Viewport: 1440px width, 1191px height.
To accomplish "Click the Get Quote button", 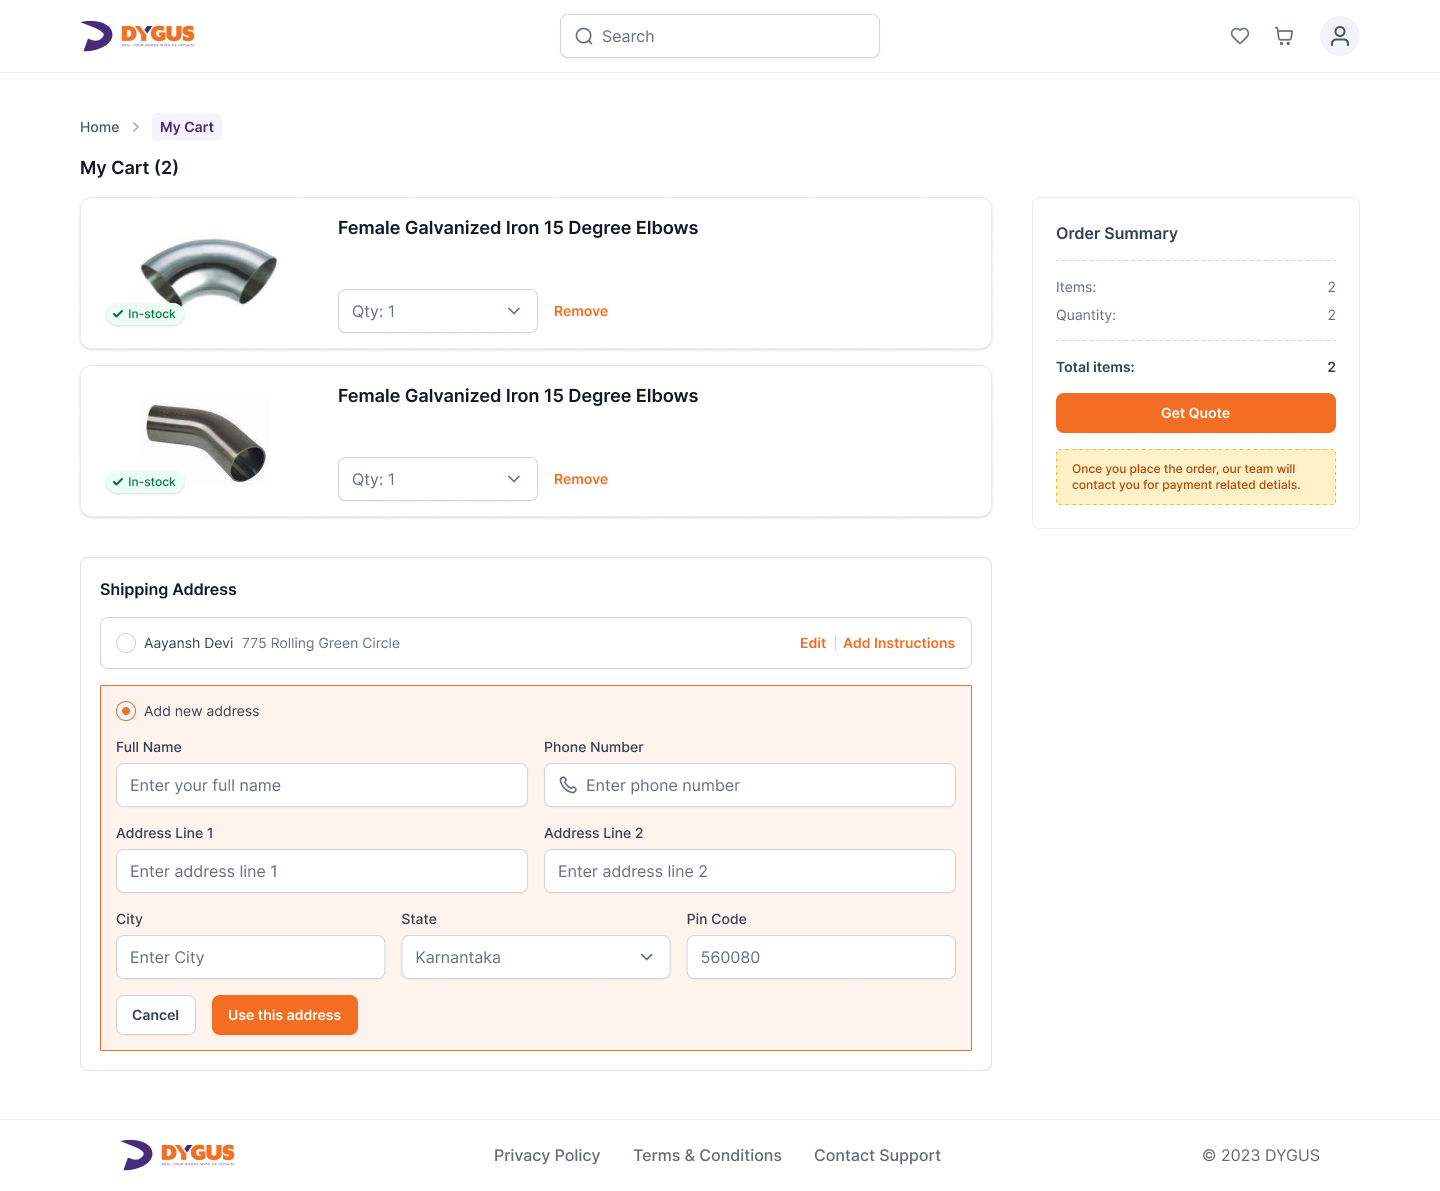I will (1195, 413).
